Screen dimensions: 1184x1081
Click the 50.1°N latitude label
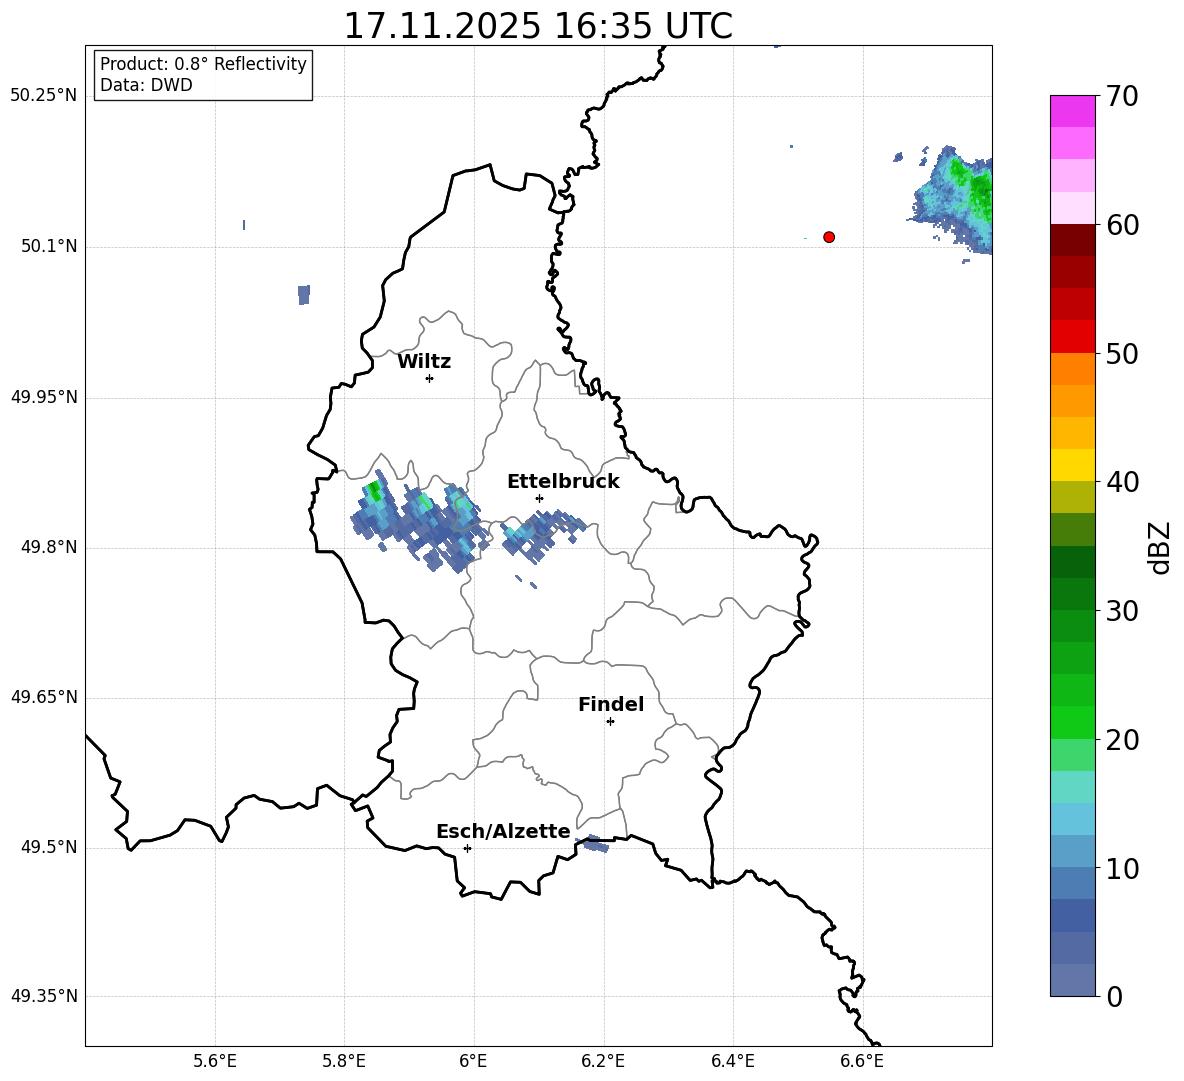(49, 247)
